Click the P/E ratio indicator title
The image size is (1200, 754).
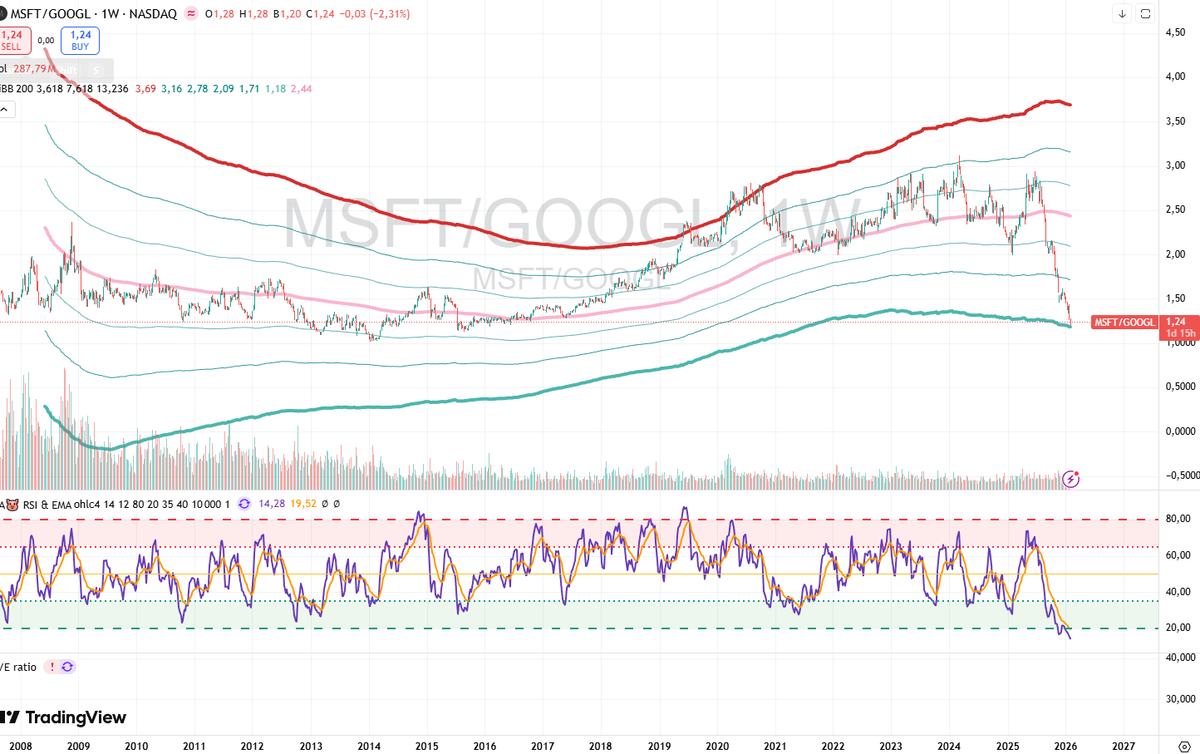[19, 666]
